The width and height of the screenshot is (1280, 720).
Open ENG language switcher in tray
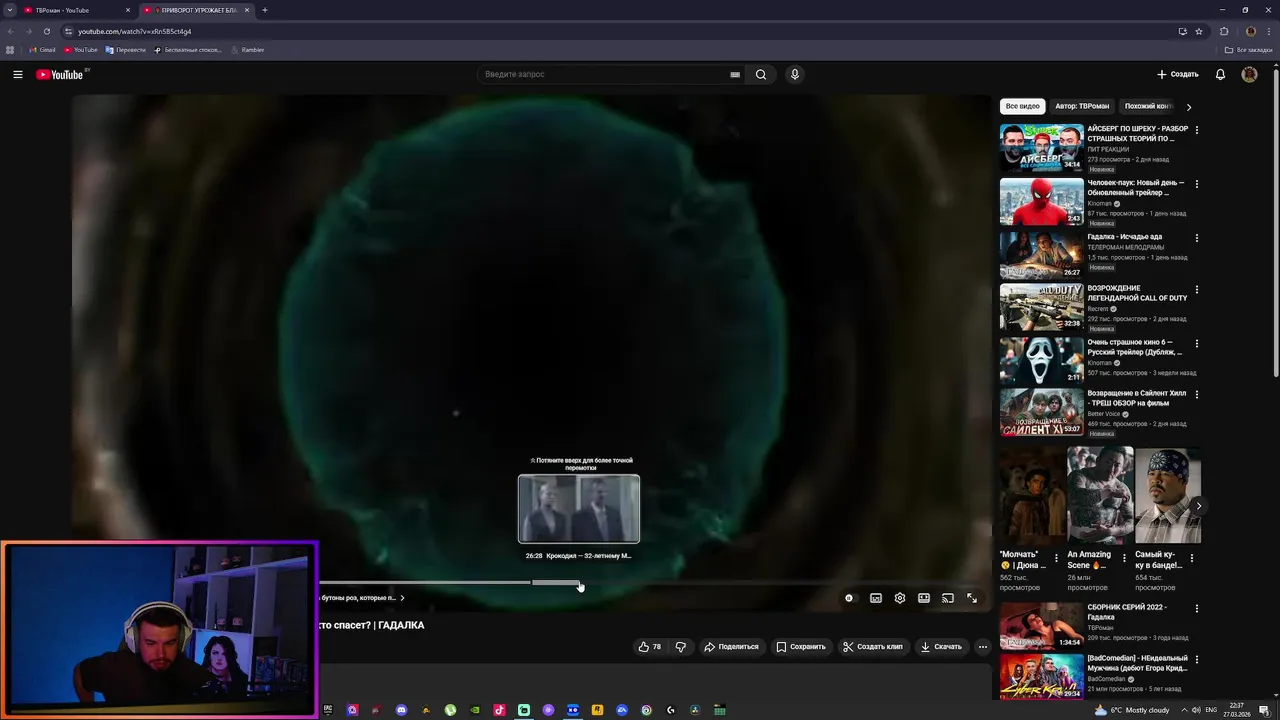coord(1211,710)
